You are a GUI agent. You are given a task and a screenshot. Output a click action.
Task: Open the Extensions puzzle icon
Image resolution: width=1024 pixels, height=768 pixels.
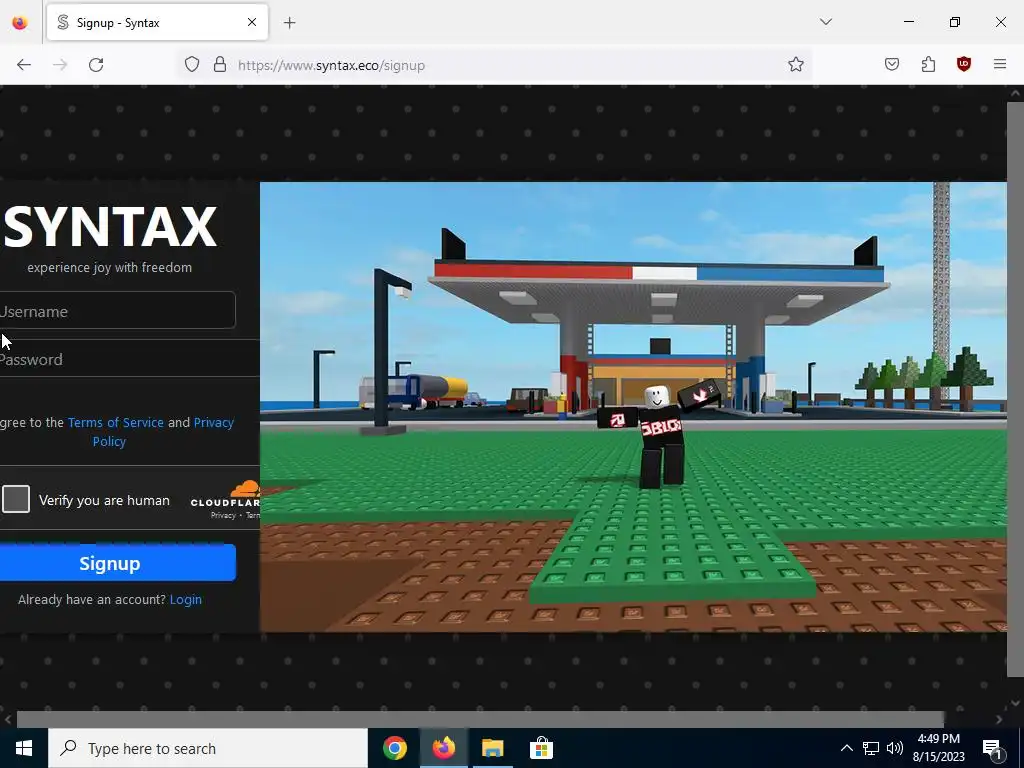pos(928,64)
